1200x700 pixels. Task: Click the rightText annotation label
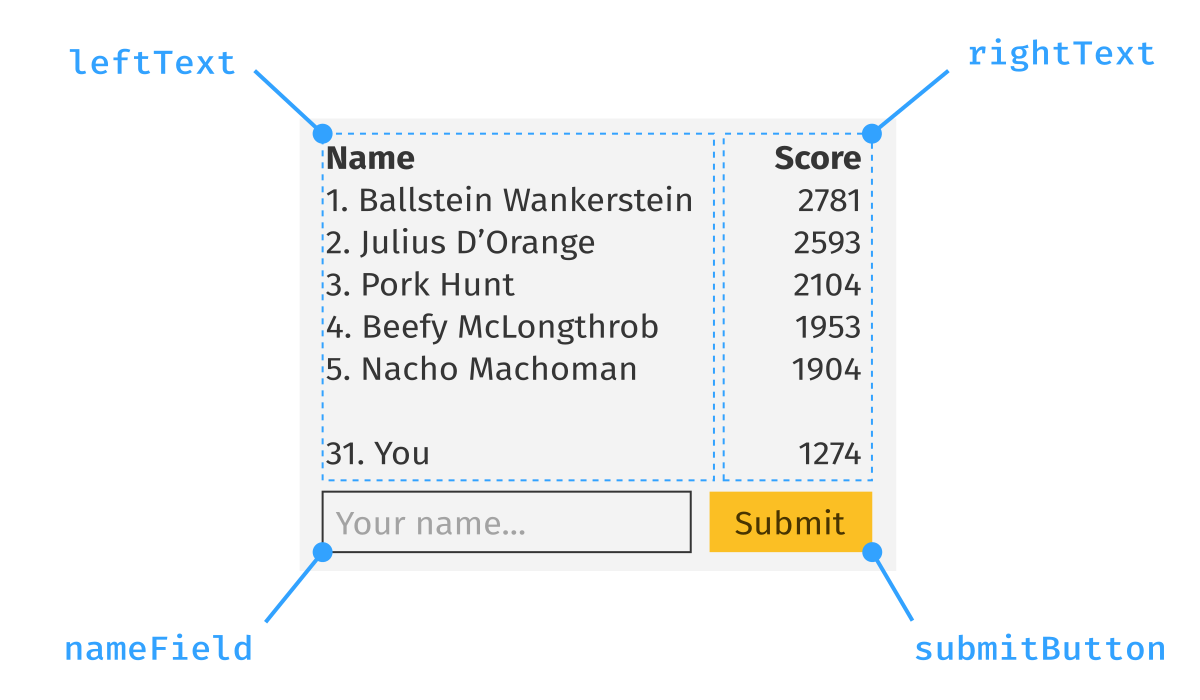click(x=1060, y=54)
